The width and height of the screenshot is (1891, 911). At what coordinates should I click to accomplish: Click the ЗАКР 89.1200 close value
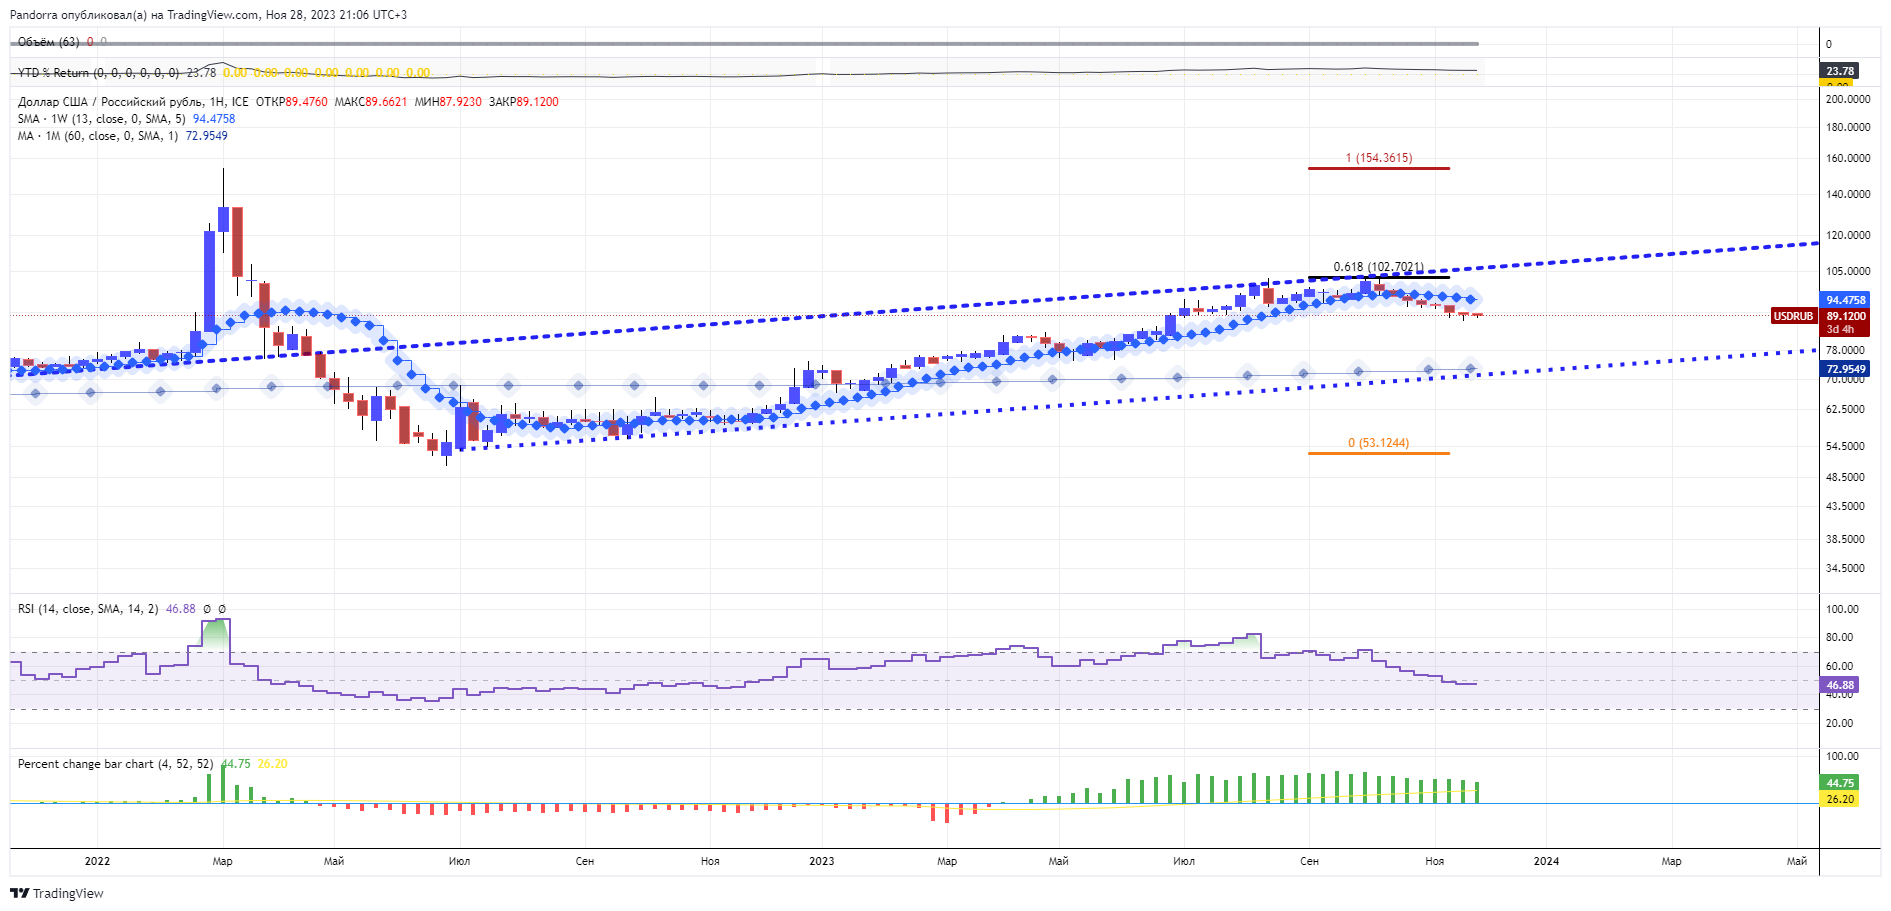523,102
